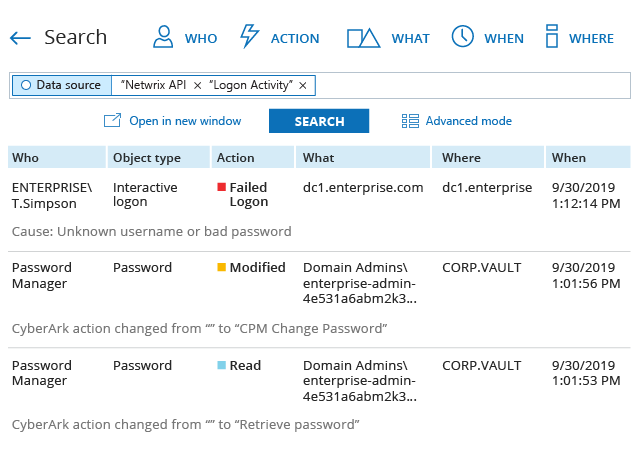Open Advanced mode link
The image size is (640, 450).
click(468, 121)
